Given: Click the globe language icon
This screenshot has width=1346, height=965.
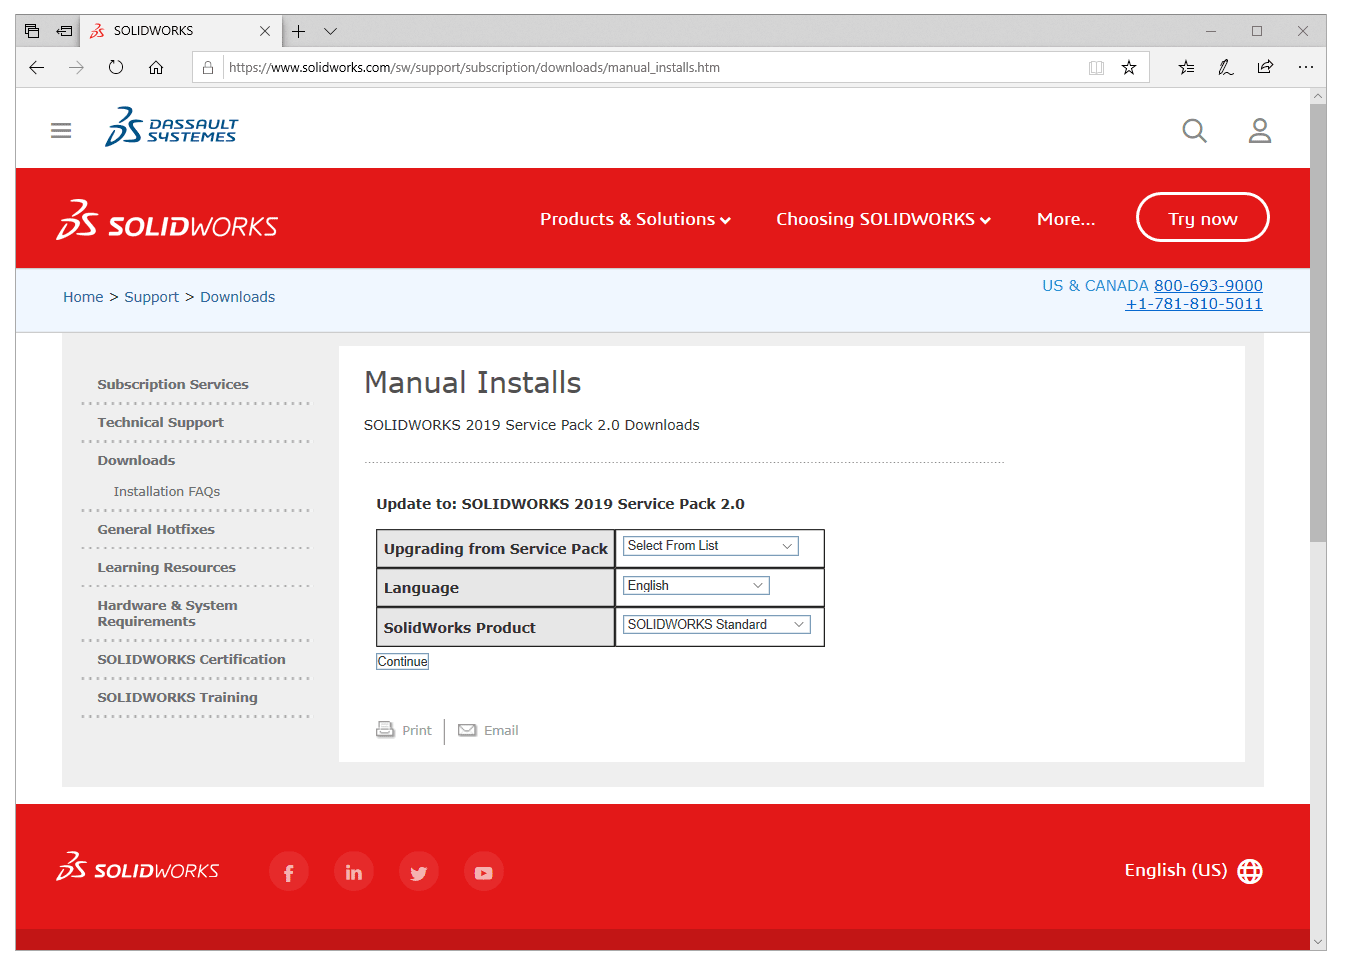Looking at the screenshot, I should [1250, 871].
